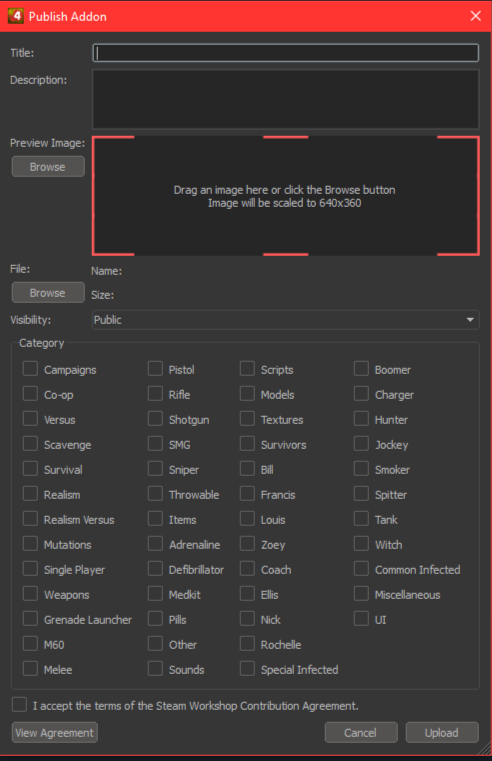Click Browse under Preview Image
Viewport: 492px width, 761px height.
tap(48, 166)
